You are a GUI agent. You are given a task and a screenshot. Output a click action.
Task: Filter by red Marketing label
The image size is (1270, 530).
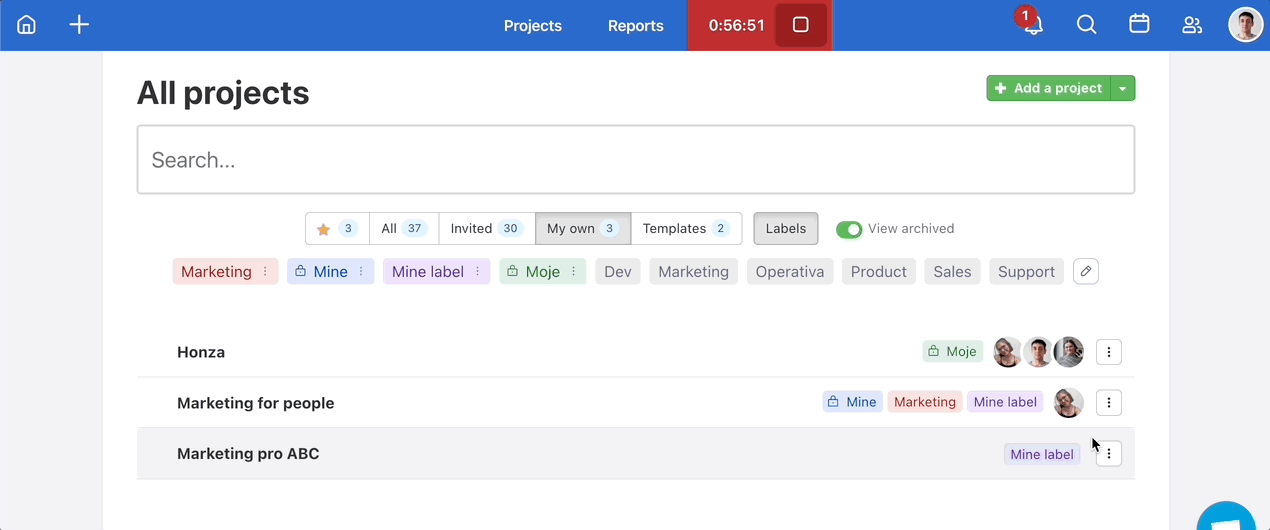(216, 272)
